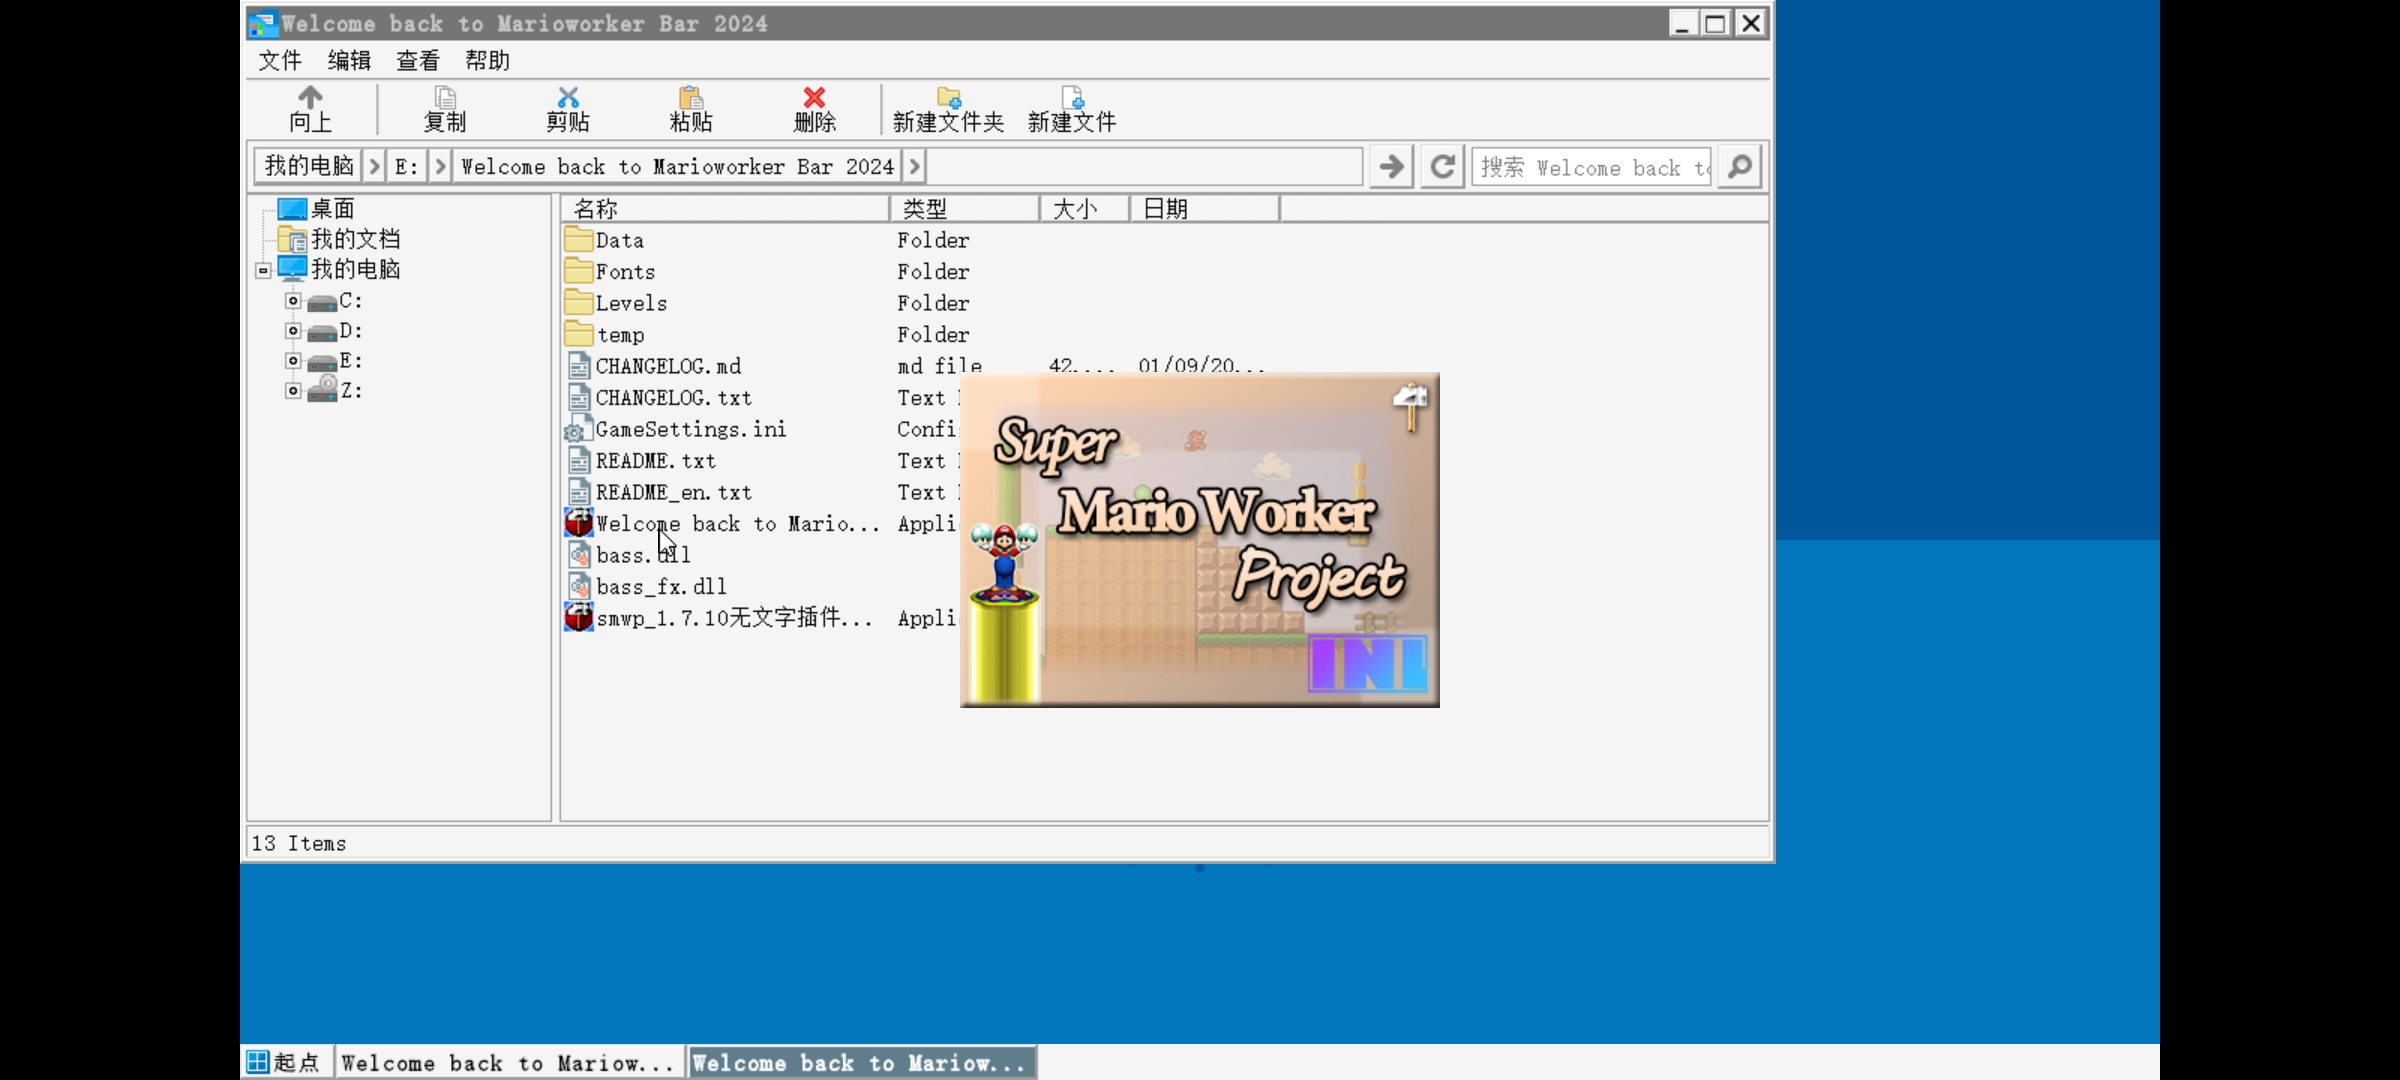The height and width of the screenshot is (1080, 2400).
Task: Click in the 搜索 search field
Action: click(x=1592, y=167)
